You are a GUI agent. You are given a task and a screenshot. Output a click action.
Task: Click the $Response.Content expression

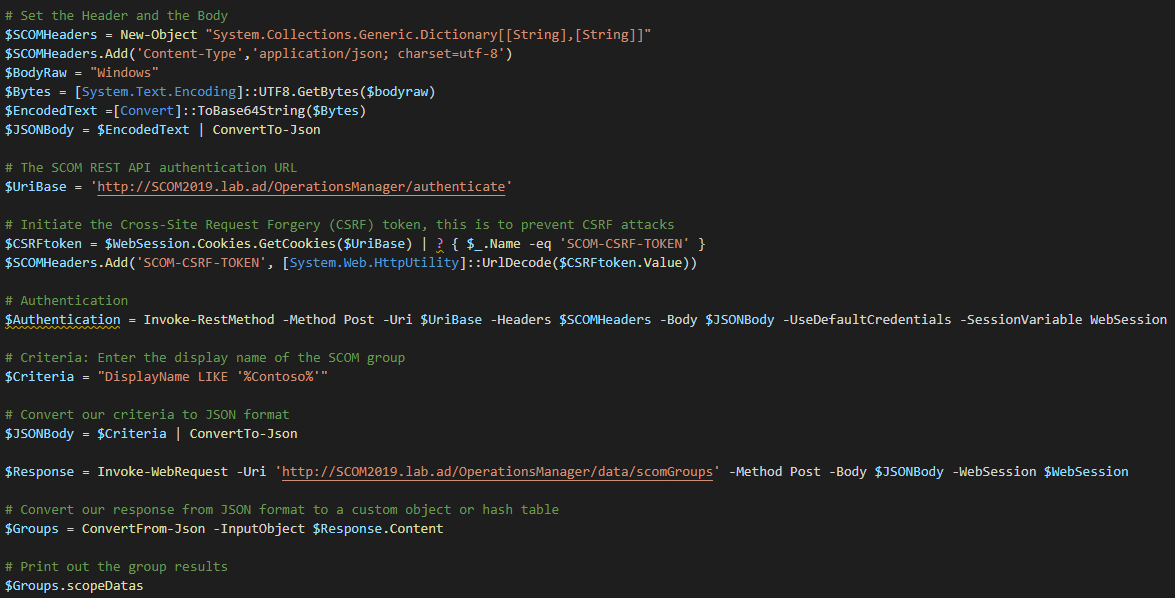click(x=378, y=529)
